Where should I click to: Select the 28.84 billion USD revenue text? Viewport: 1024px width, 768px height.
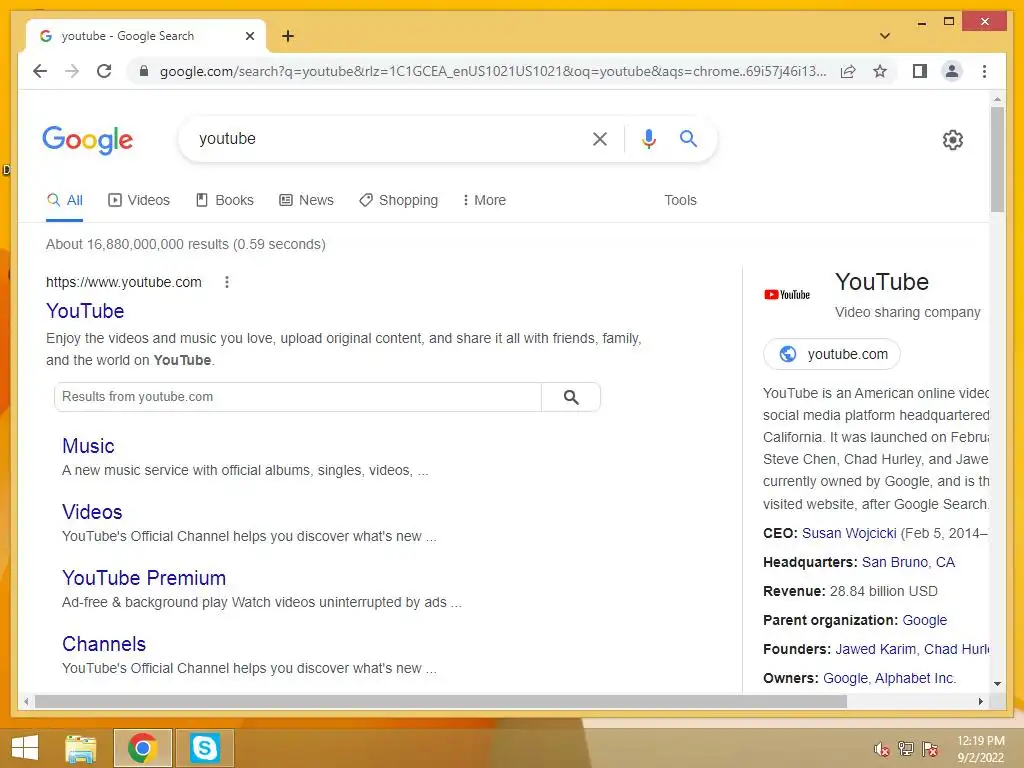coord(884,592)
